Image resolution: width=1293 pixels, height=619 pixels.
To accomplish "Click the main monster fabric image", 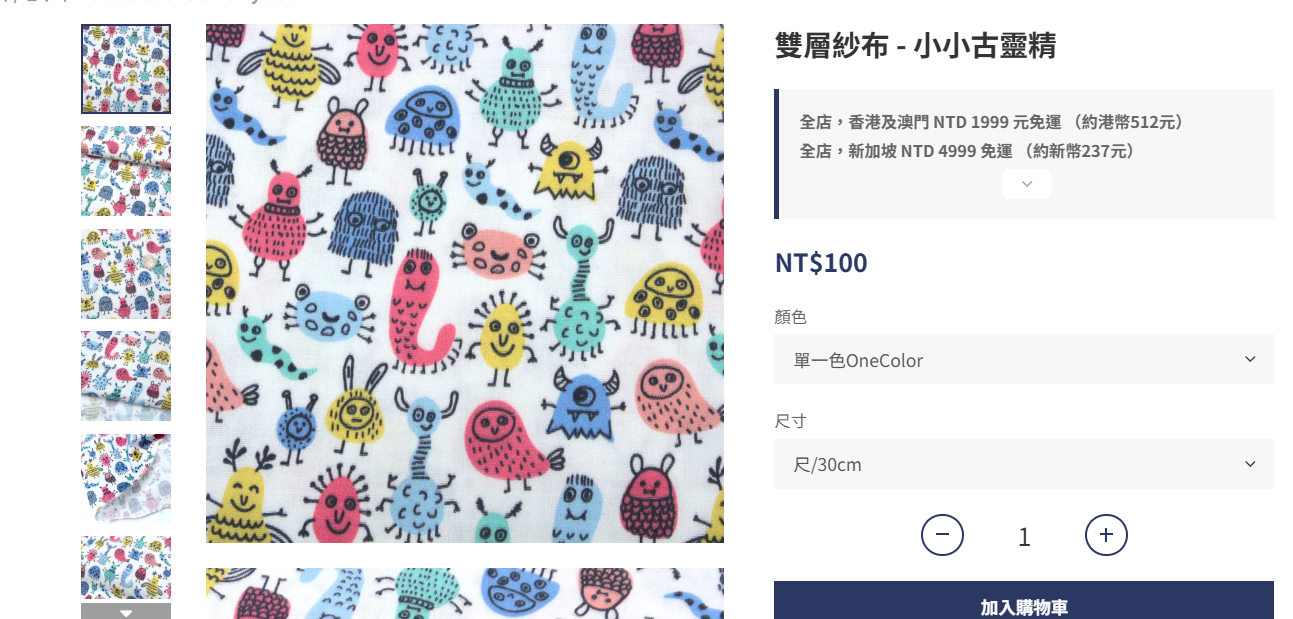I will pyautogui.click(x=465, y=283).
